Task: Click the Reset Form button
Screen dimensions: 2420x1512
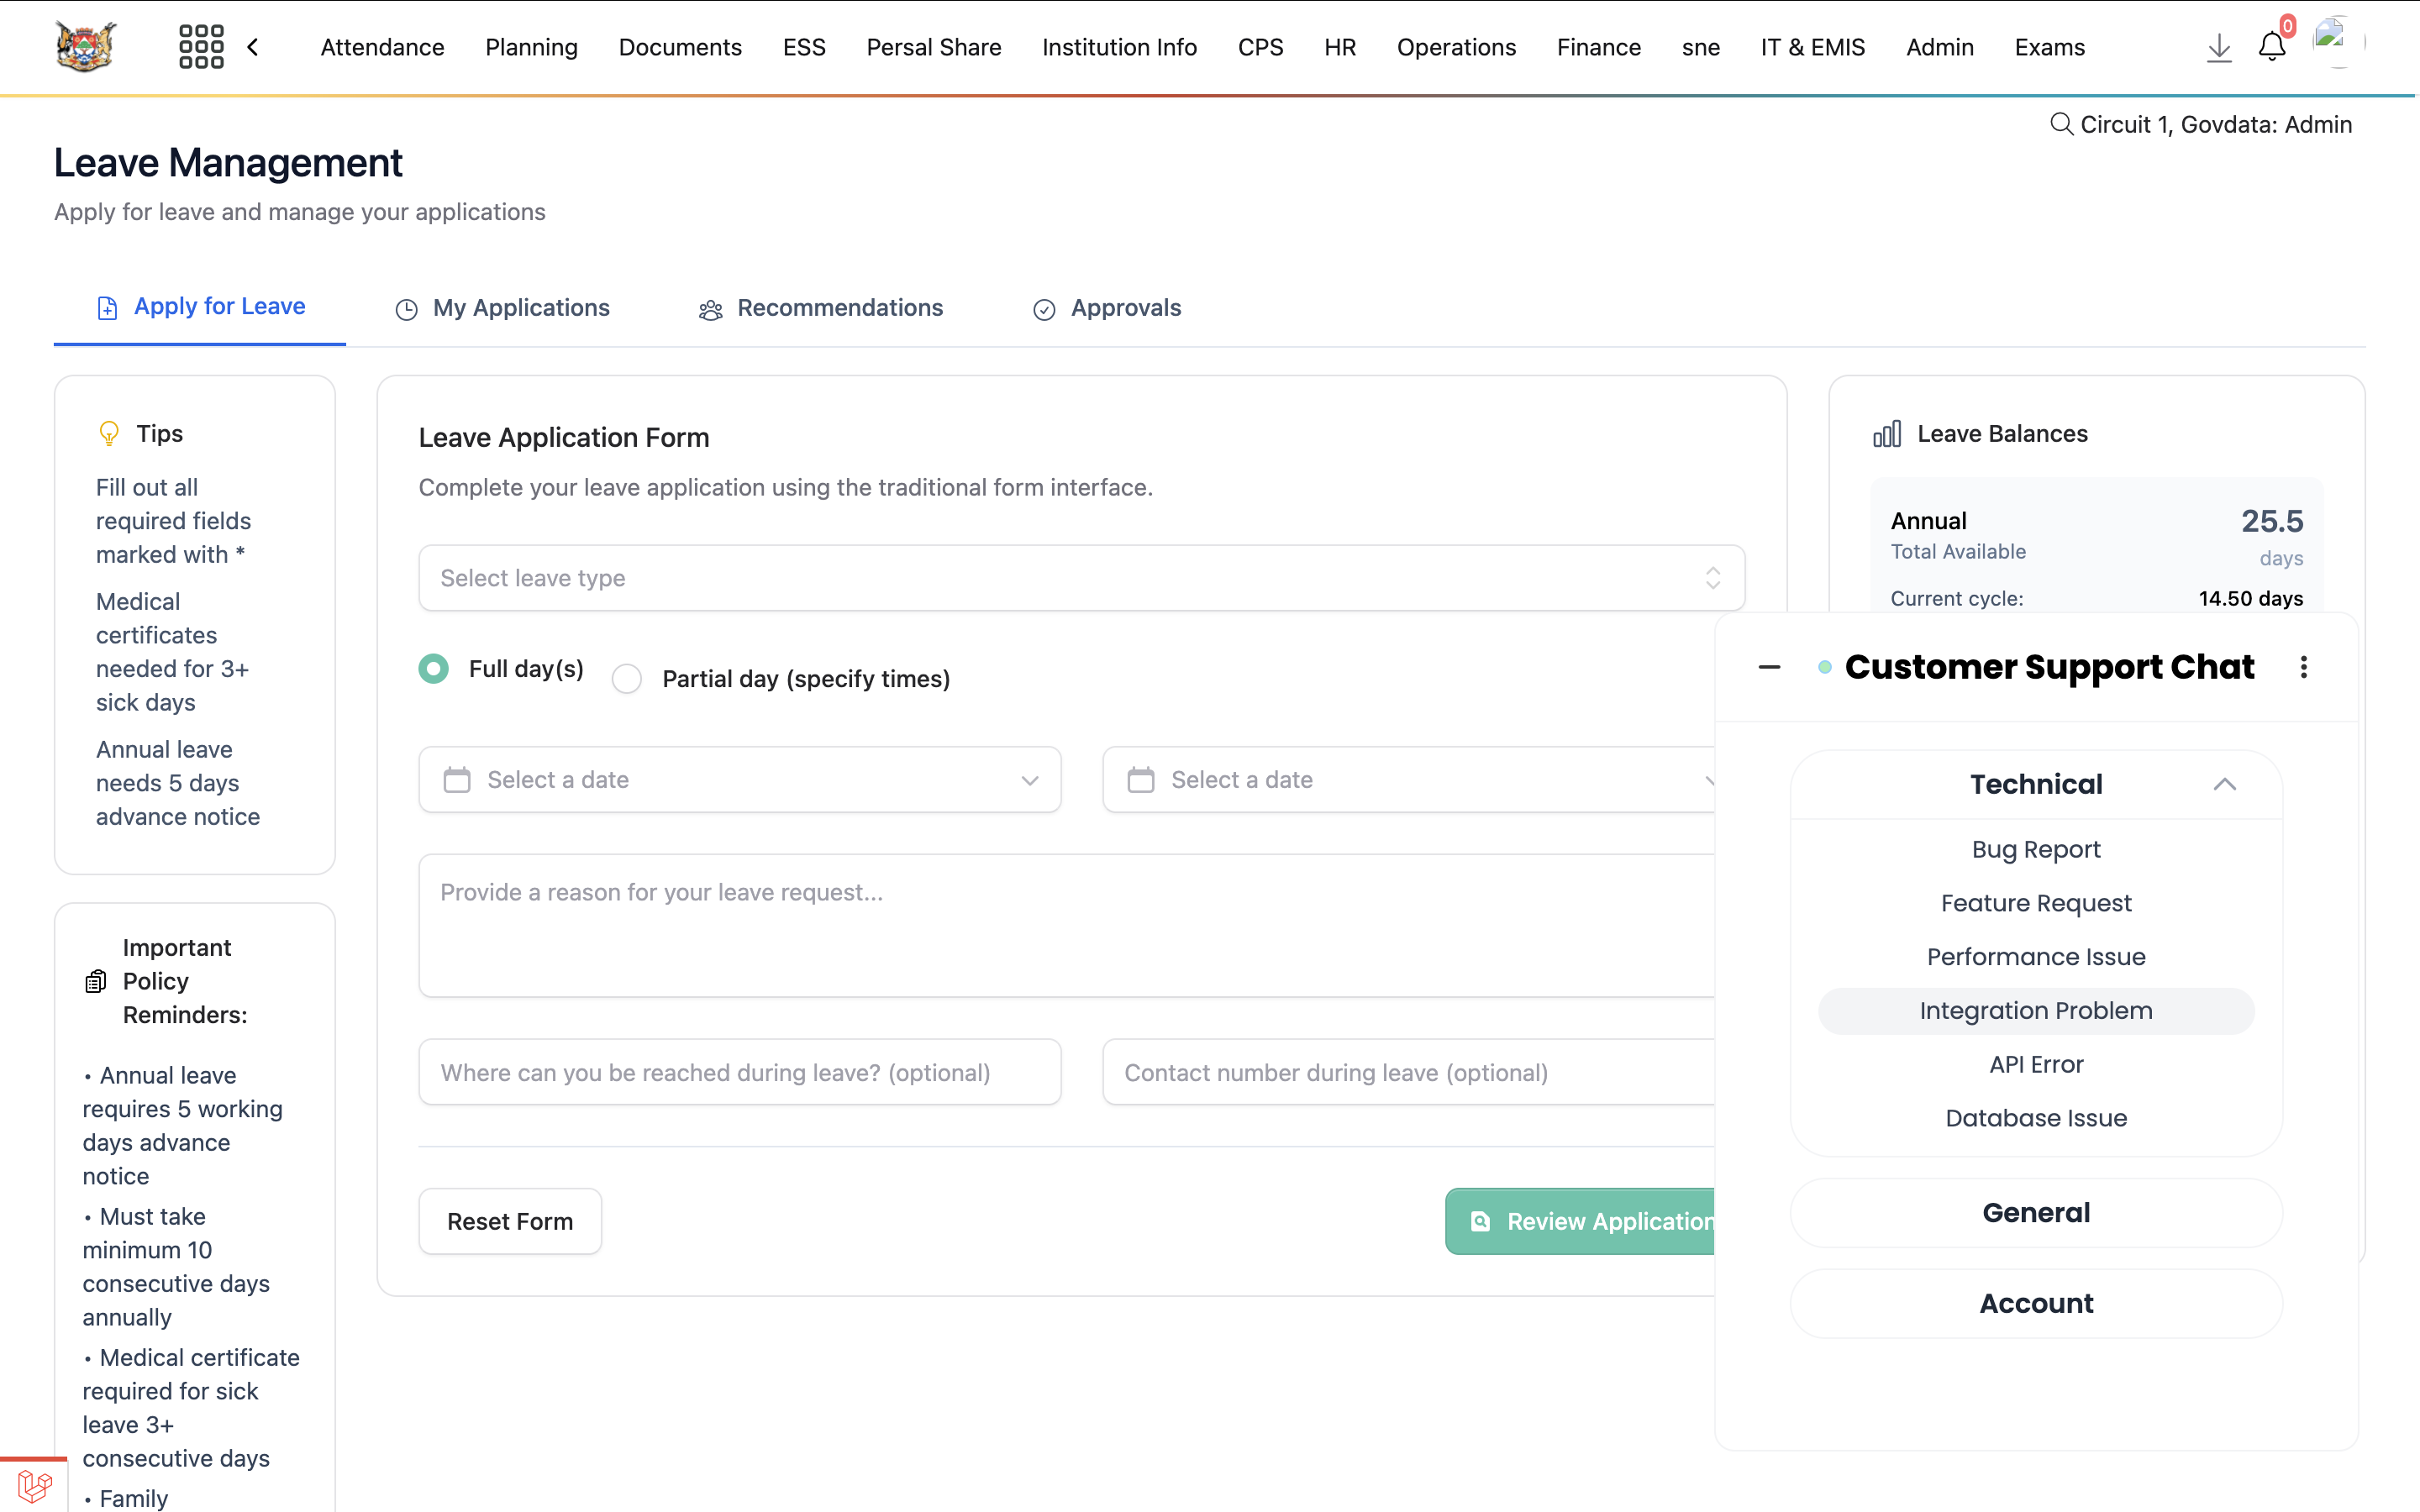Action: (x=510, y=1221)
